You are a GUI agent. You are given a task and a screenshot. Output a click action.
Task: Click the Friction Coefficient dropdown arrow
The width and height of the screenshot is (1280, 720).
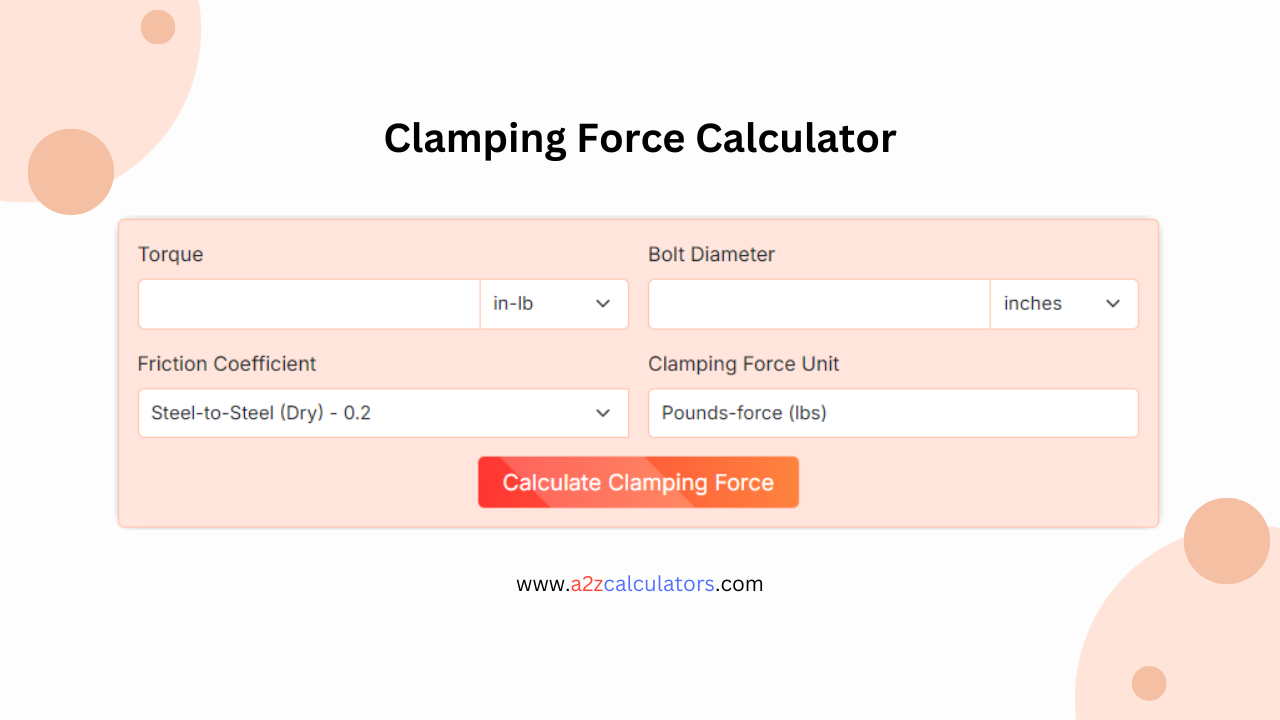603,413
